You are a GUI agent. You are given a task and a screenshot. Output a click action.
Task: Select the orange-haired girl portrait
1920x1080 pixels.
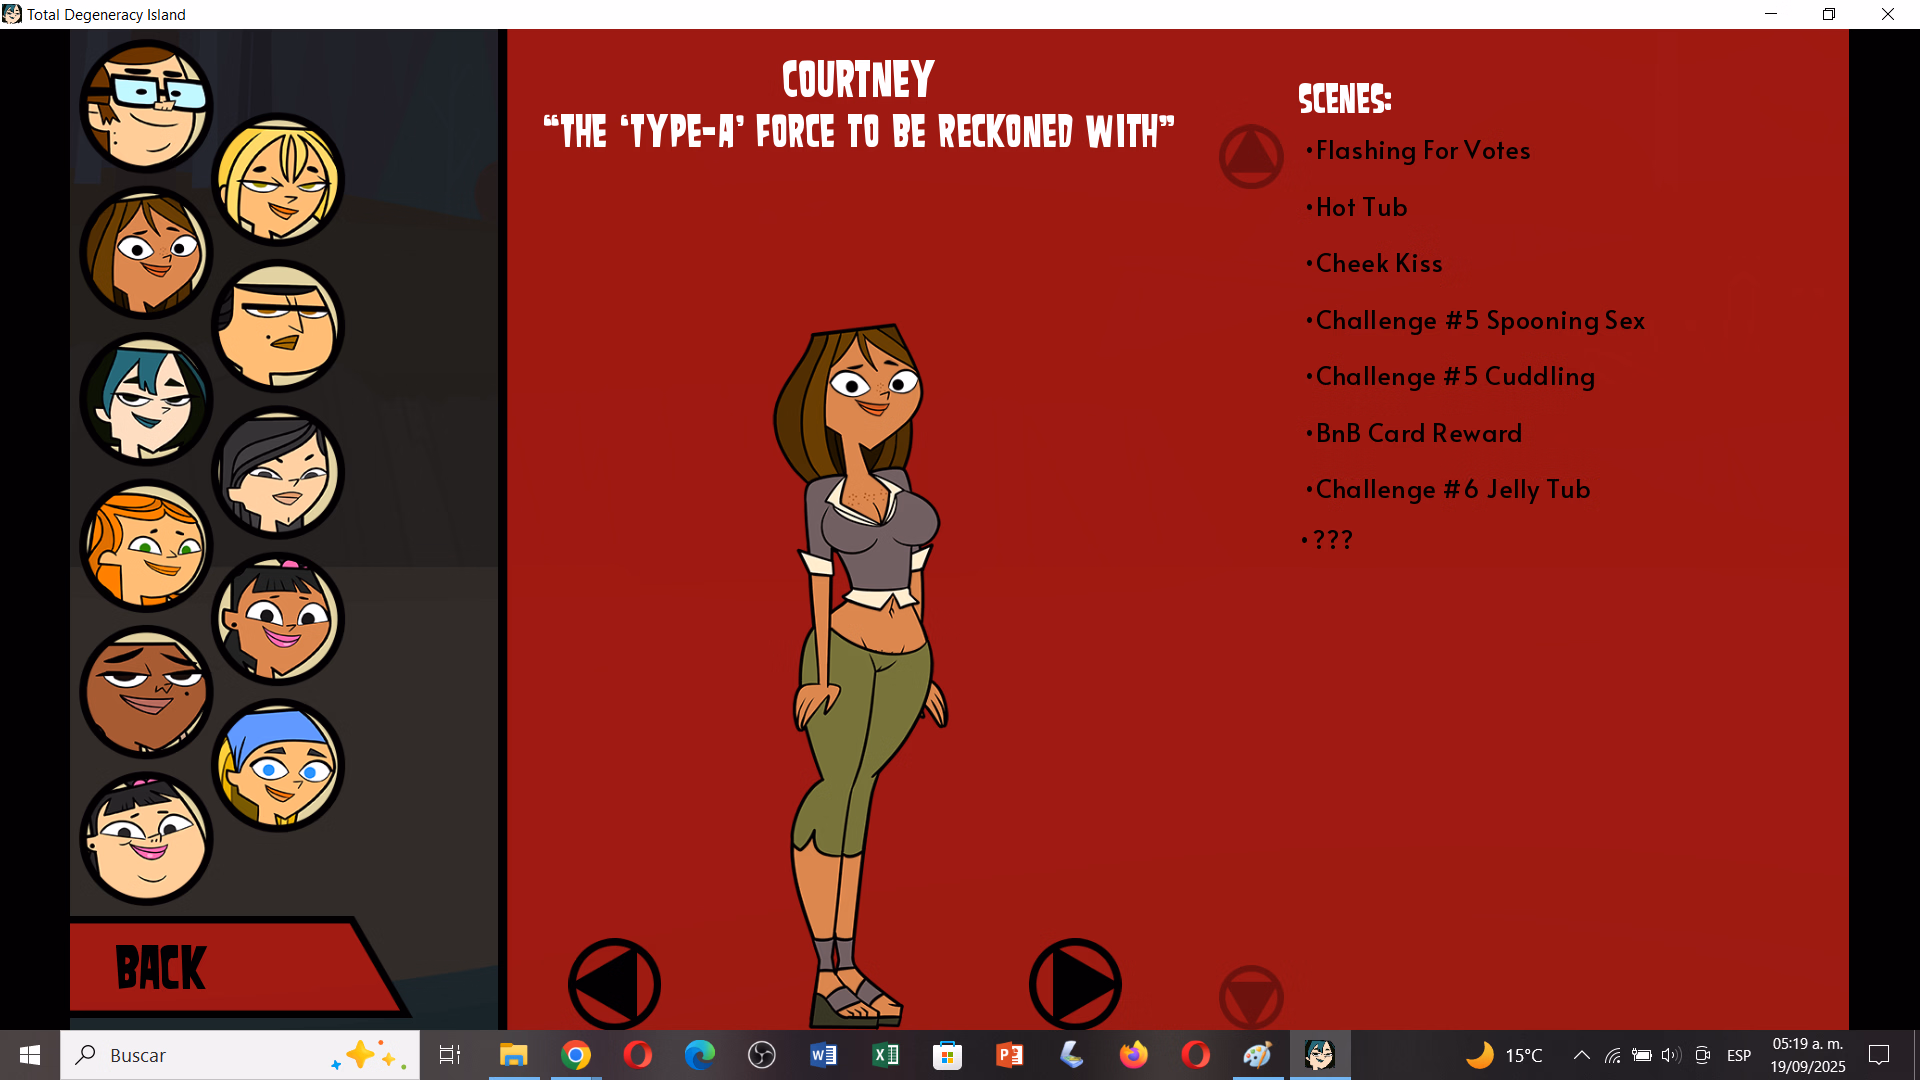coord(146,546)
